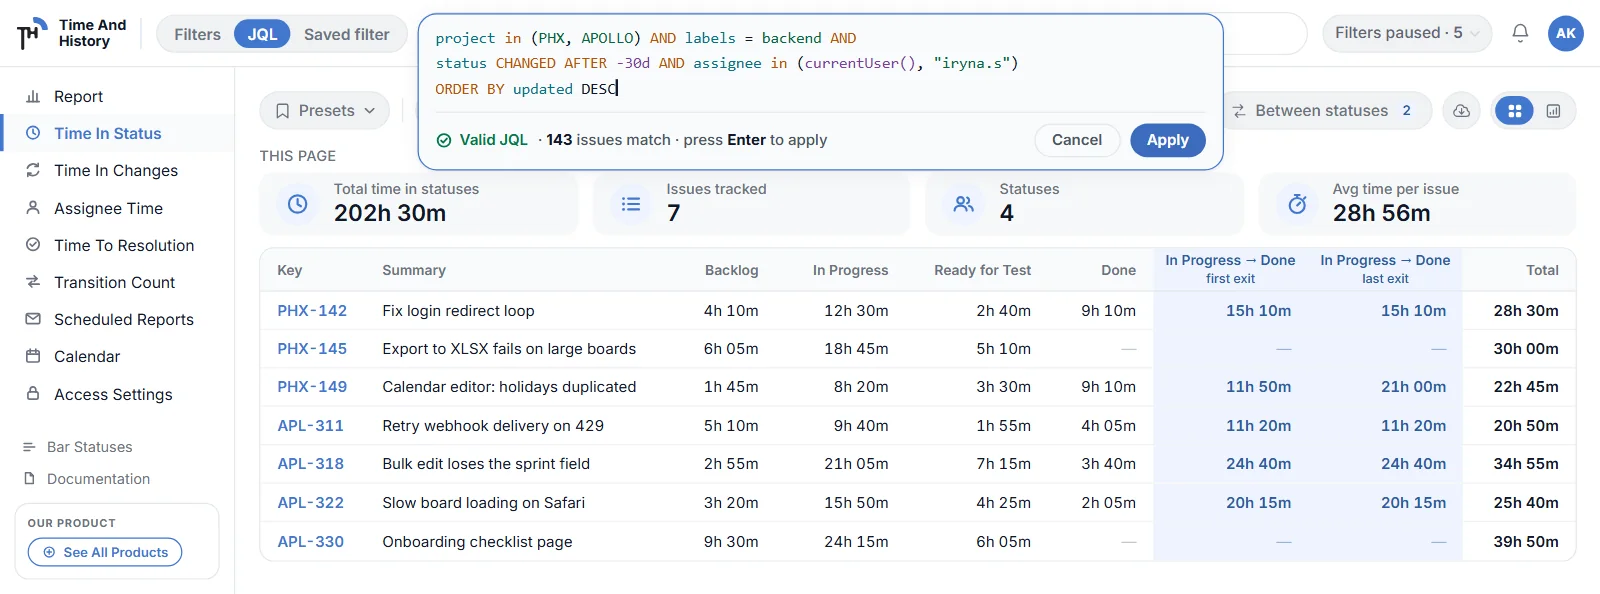Apply the JQL query
This screenshot has width=1600, height=594.
coord(1168,140)
